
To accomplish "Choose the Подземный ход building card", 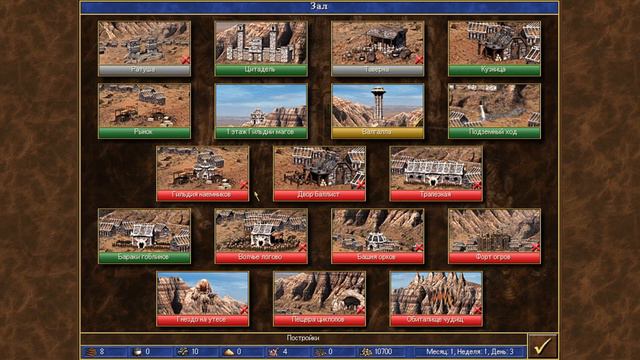I will tap(494, 111).
